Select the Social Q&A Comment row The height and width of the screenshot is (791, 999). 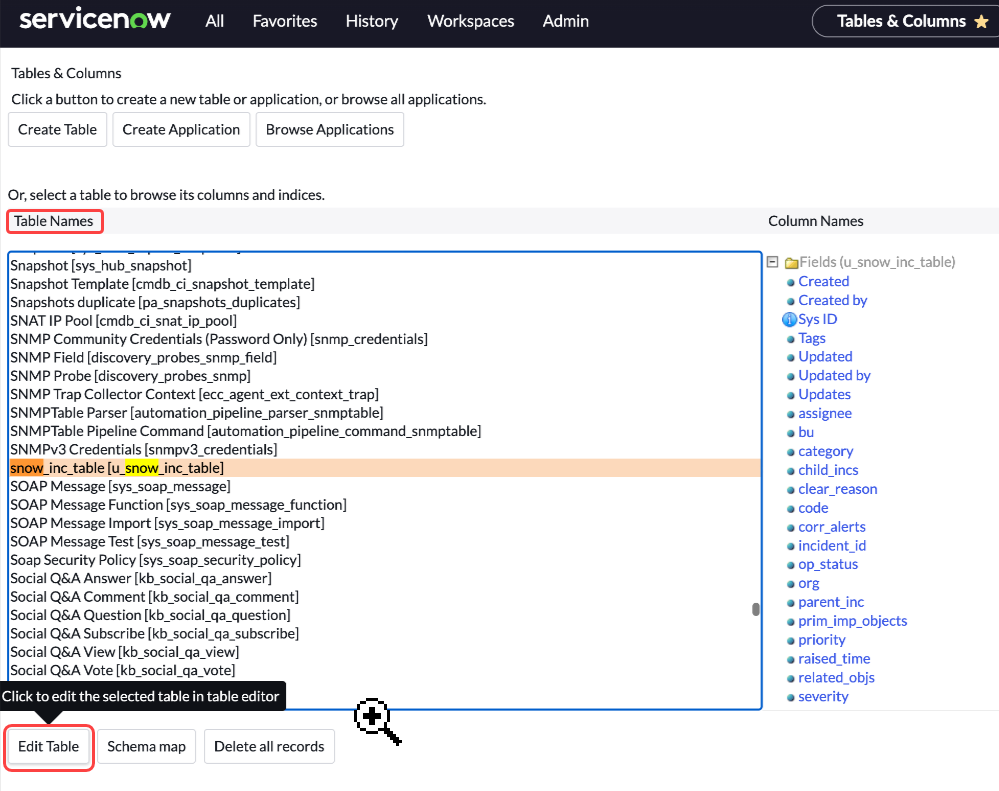pyautogui.click(x=385, y=597)
